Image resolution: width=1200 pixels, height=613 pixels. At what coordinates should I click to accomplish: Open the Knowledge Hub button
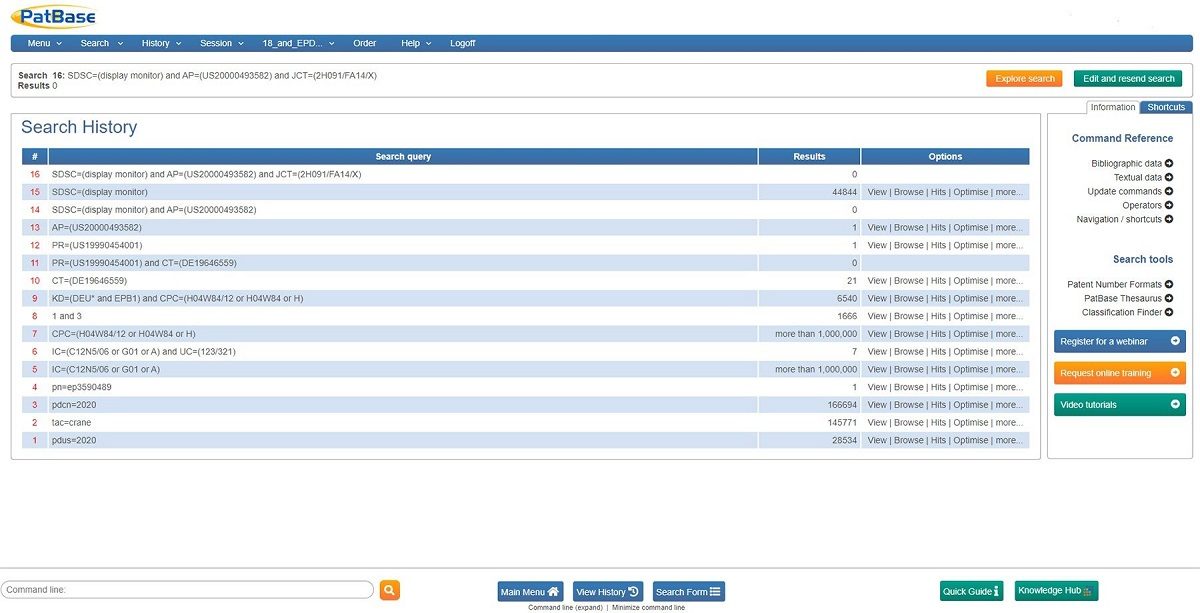coord(1057,591)
